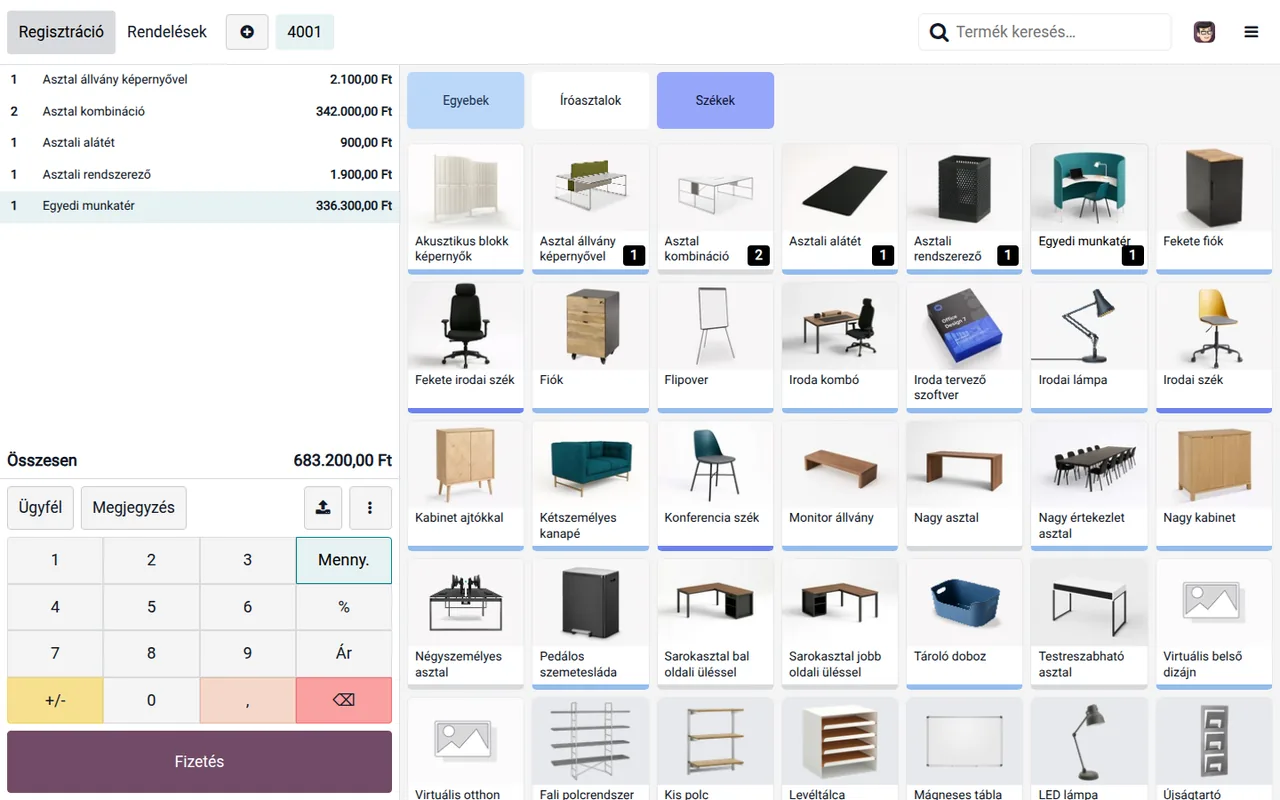Select order number 4001

pos(305,32)
